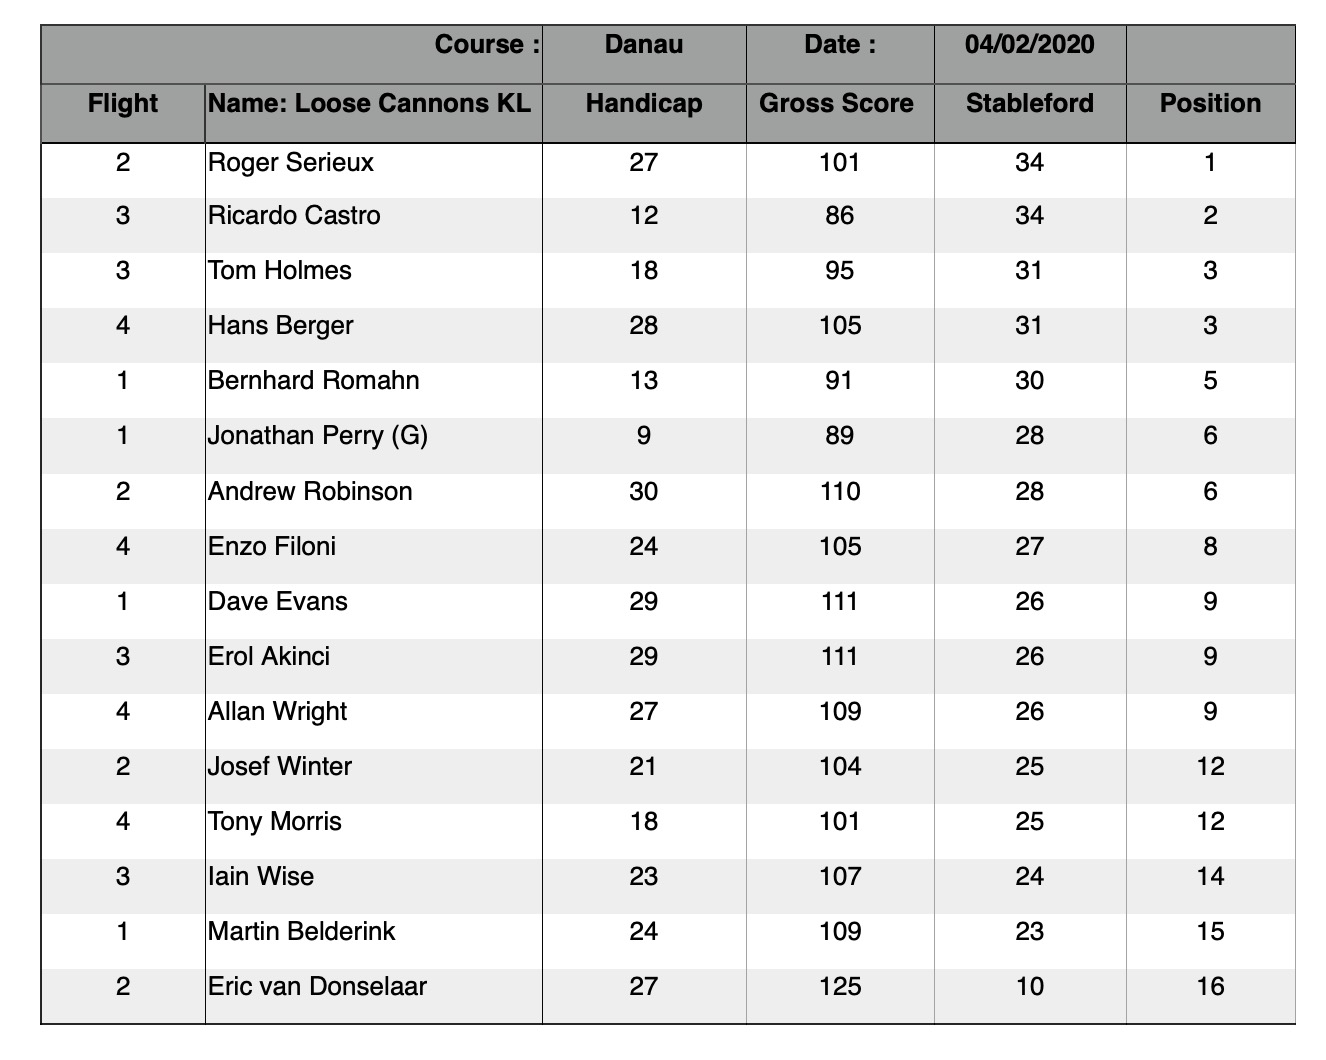Click Bernhard Romahn's Stableford score 30
This screenshot has height=1060, width=1326.
1029,381
